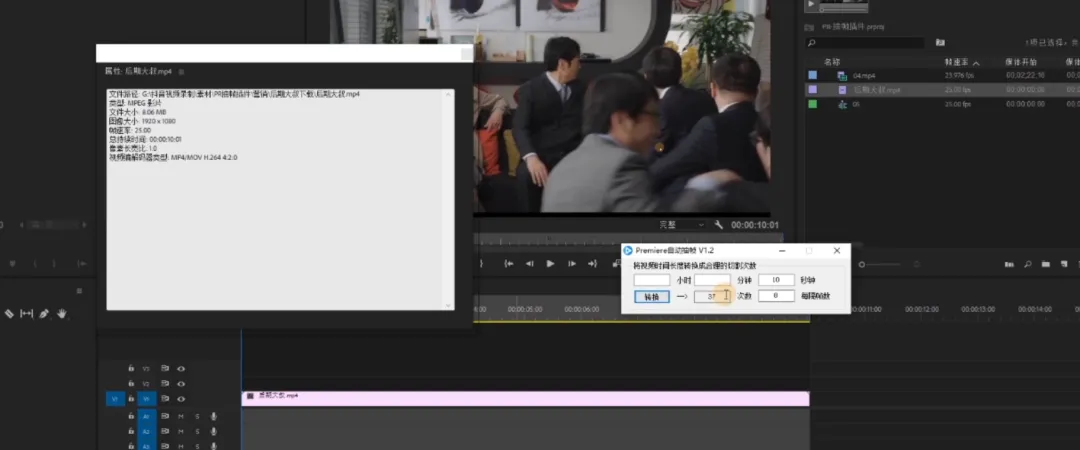Go to In point in program monitor
Viewport: 1080px width, 450px height.
click(x=509, y=263)
